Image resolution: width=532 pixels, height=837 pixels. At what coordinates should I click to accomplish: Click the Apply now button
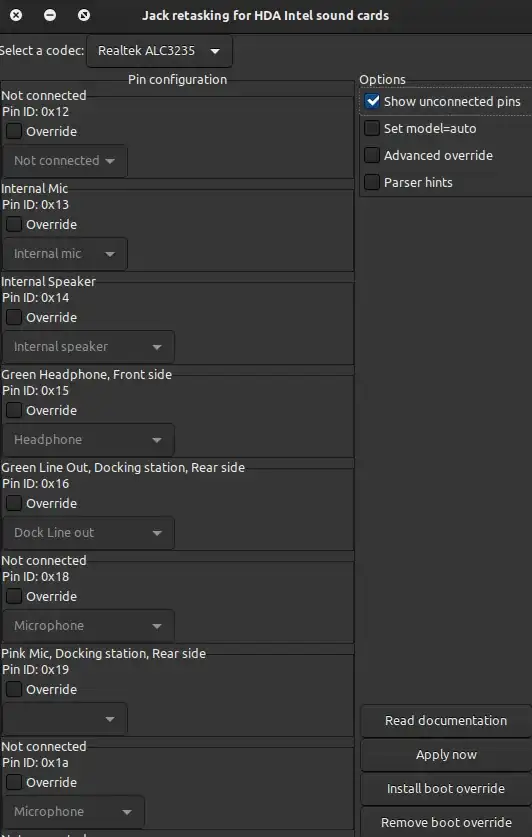pyautogui.click(x=446, y=755)
